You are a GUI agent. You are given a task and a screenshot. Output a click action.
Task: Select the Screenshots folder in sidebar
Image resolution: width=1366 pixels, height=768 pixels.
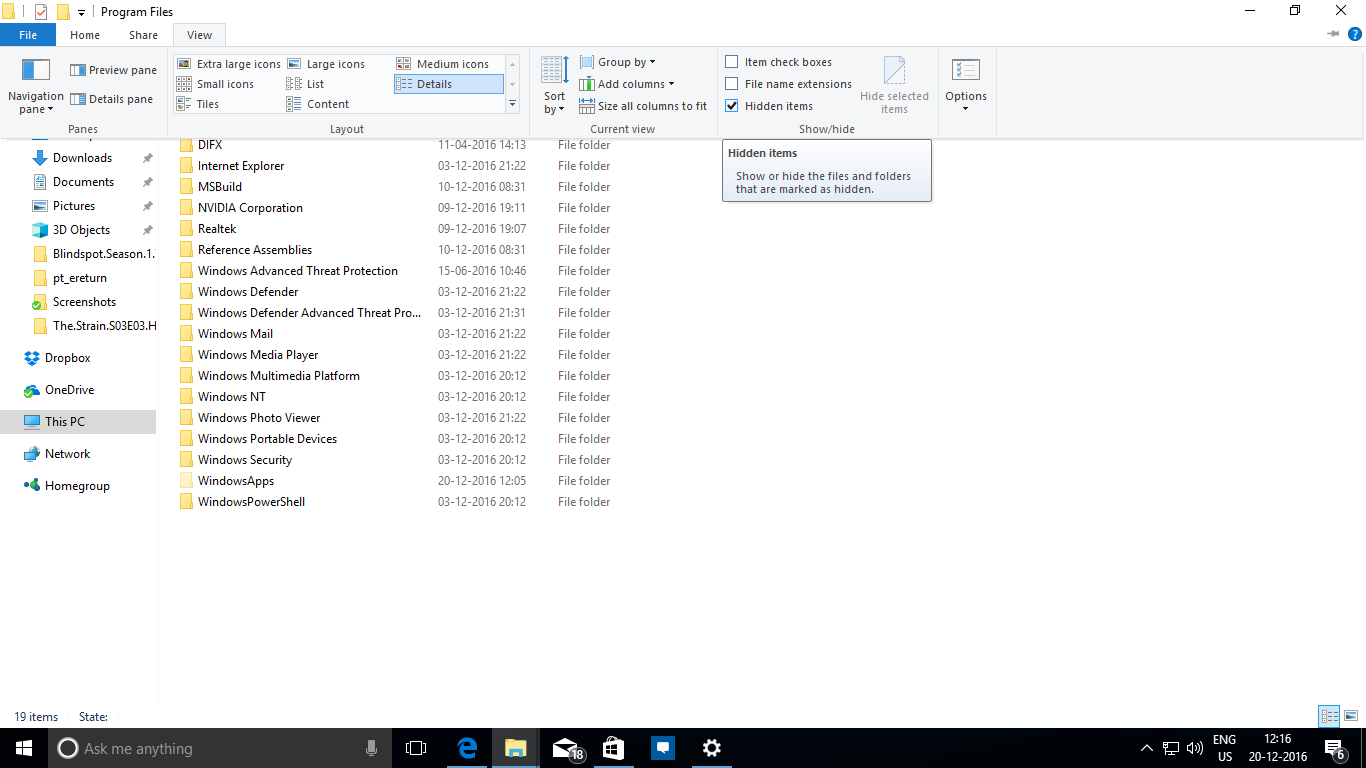tap(84, 302)
